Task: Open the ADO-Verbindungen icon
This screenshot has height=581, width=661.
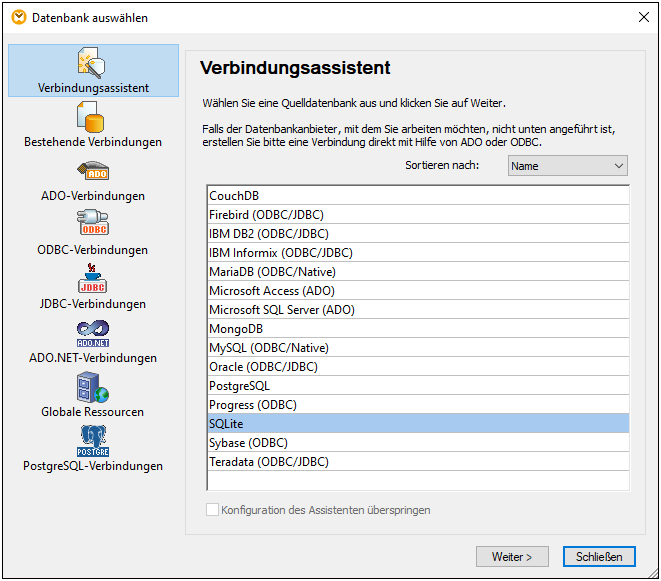Action: pos(92,171)
